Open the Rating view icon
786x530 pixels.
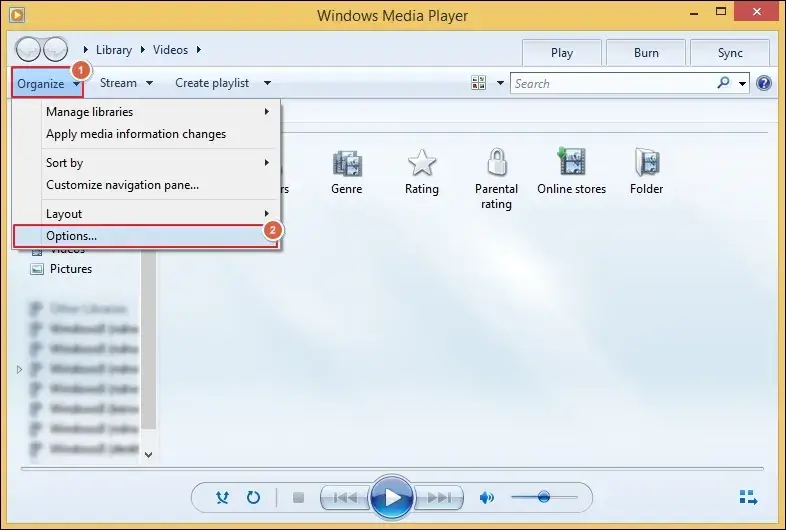(422, 163)
